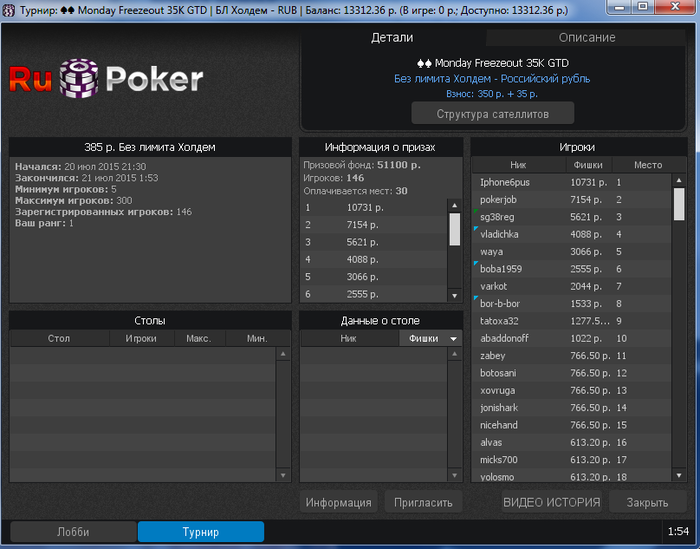The width and height of the screenshot is (700, 549).
Task: Select player tatoxa32 row
Action: coord(571,321)
